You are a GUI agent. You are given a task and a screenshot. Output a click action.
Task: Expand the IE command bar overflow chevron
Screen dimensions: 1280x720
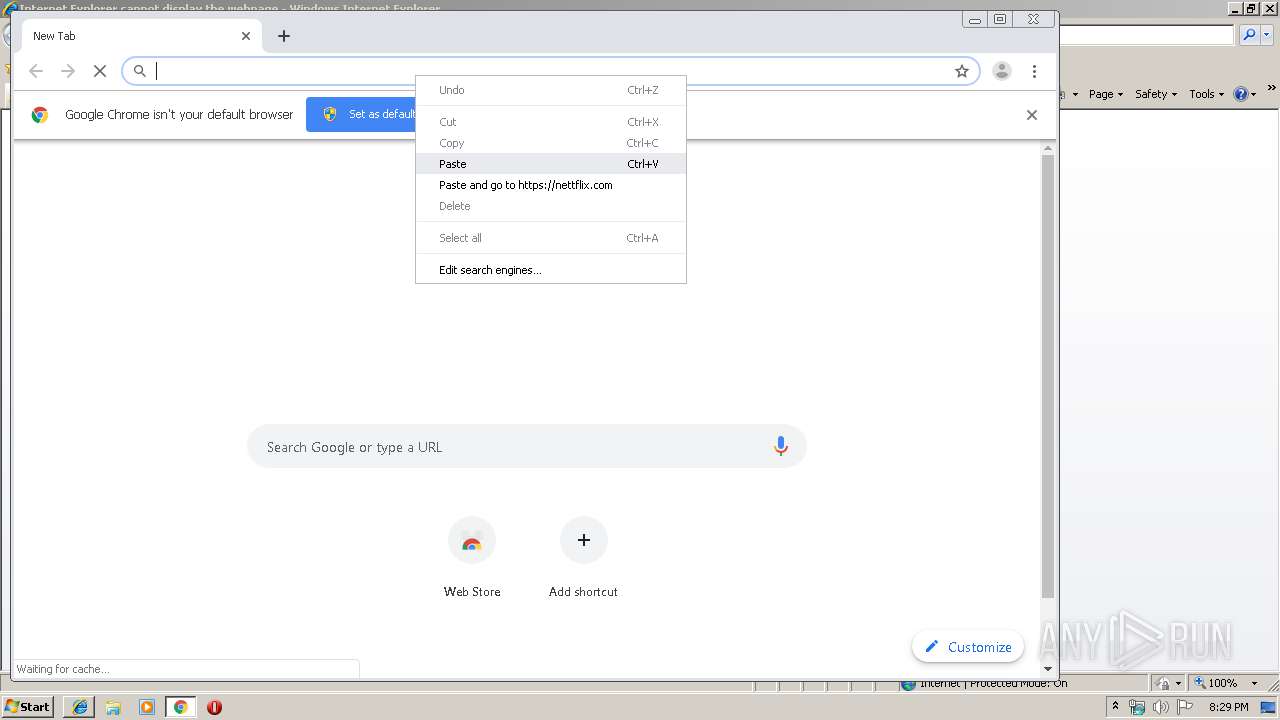[x=1273, y=90]
